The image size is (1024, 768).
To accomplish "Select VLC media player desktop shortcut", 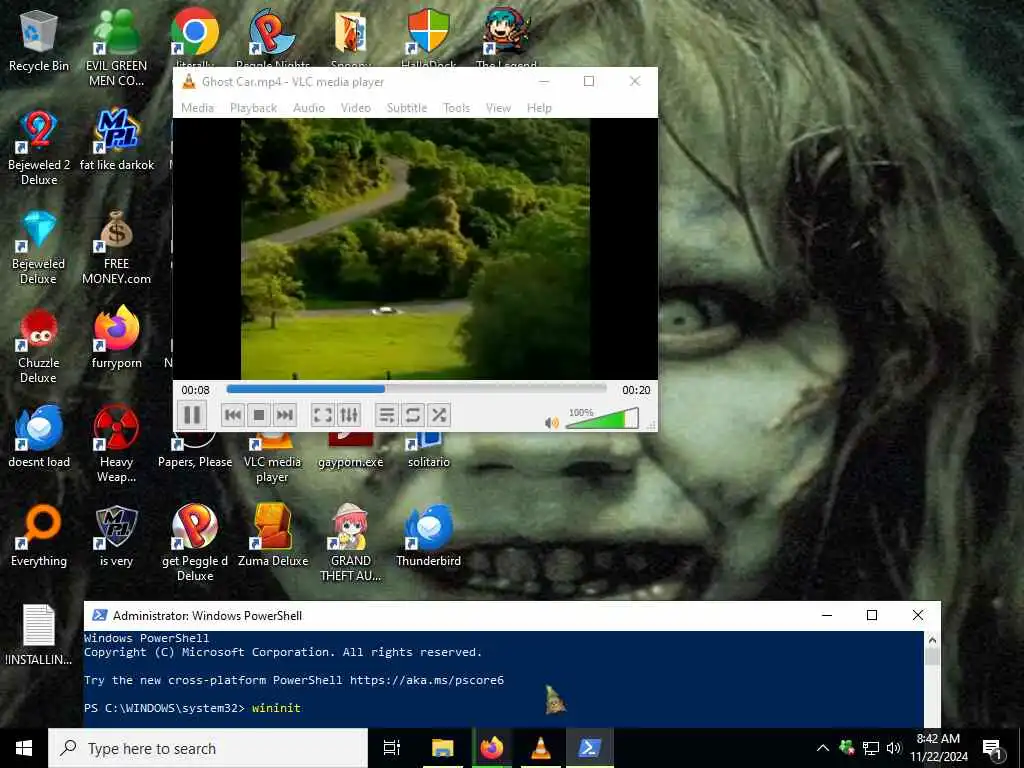I will point(272,457).
